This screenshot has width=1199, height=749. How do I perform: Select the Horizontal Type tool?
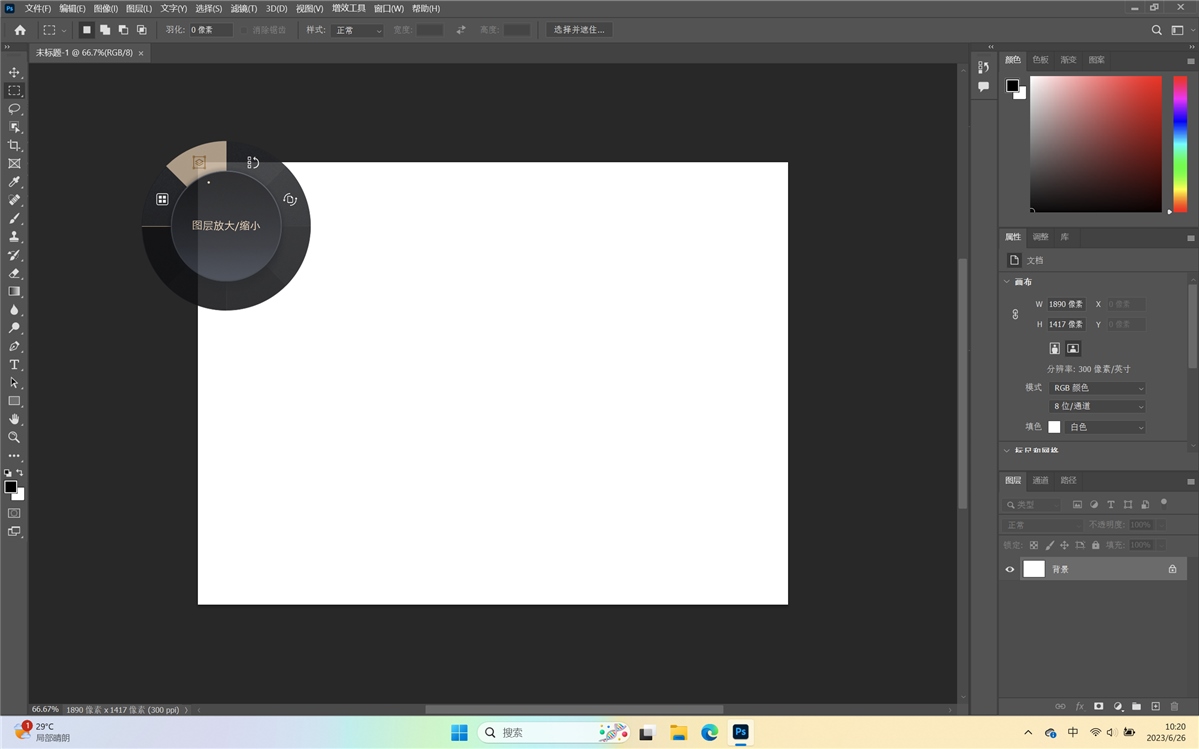pyautogui.click(x=14, y=365)
